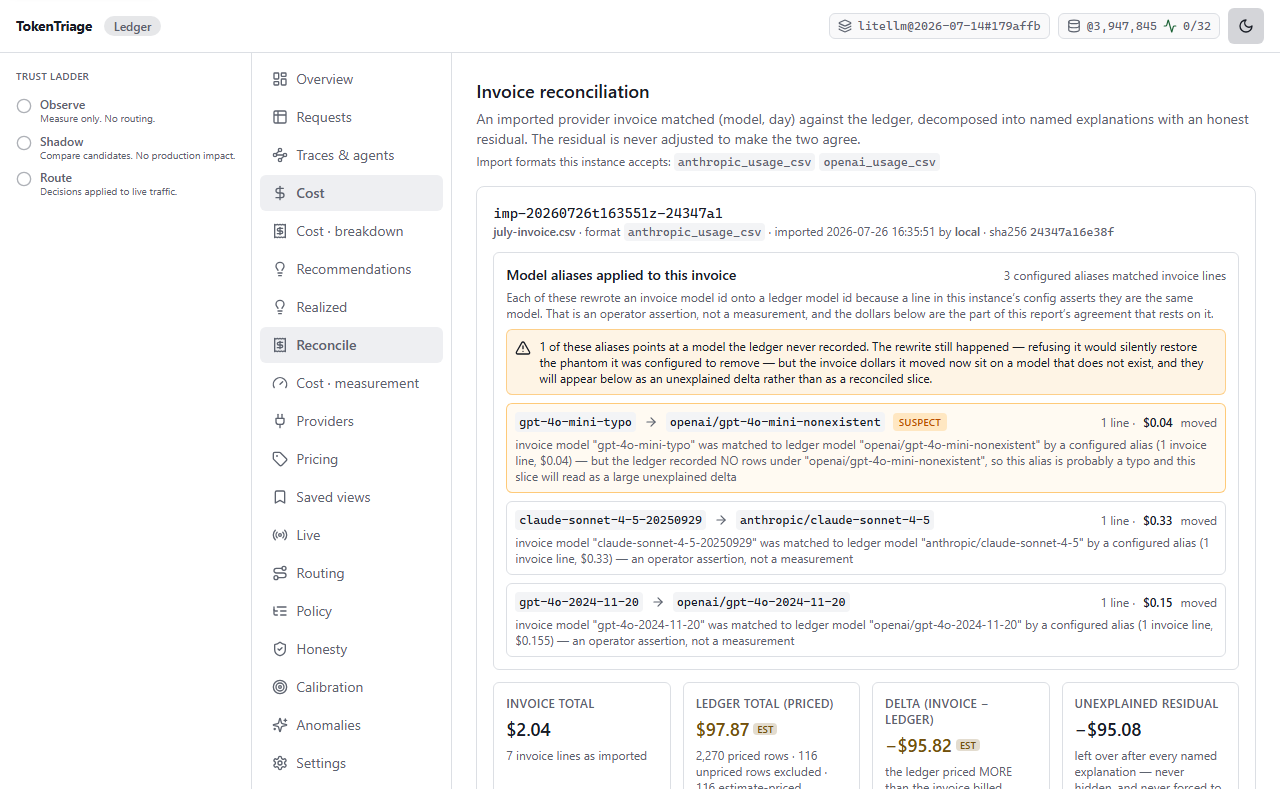The image size is (1280, 789).
Task: Select the Observe trust level
Action: click(24, 106)
